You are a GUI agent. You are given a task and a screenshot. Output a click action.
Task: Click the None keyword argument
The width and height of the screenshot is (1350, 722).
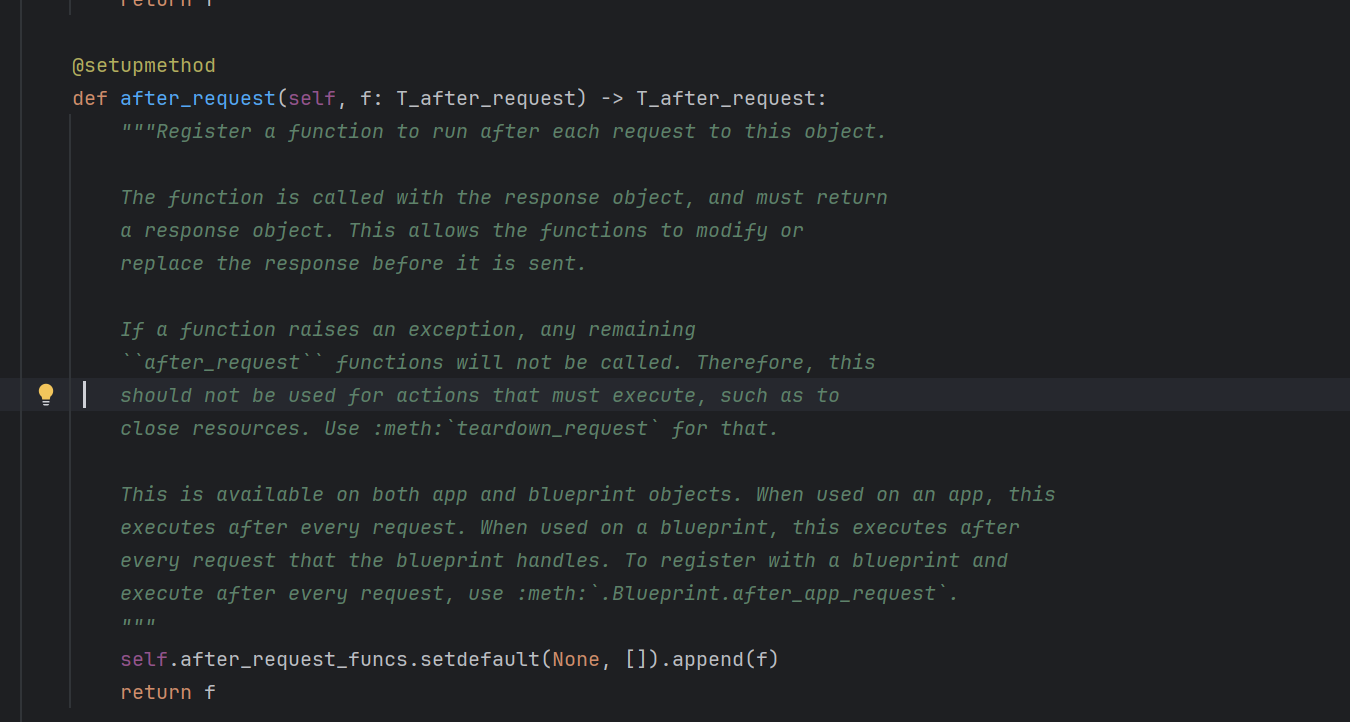tap(576, 659)
